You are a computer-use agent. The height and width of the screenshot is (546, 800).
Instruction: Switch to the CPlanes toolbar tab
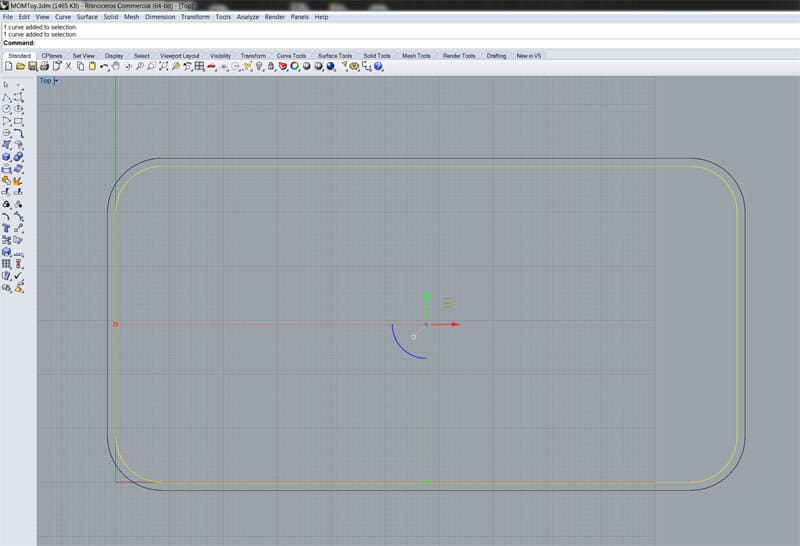[x=52, y=56]
